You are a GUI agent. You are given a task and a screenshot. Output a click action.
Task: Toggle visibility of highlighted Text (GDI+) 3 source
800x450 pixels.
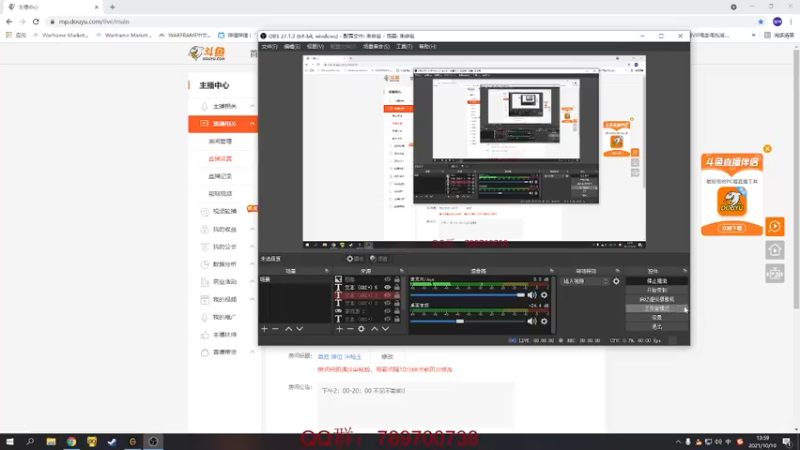pyautogui.click(x=387, y=295)
